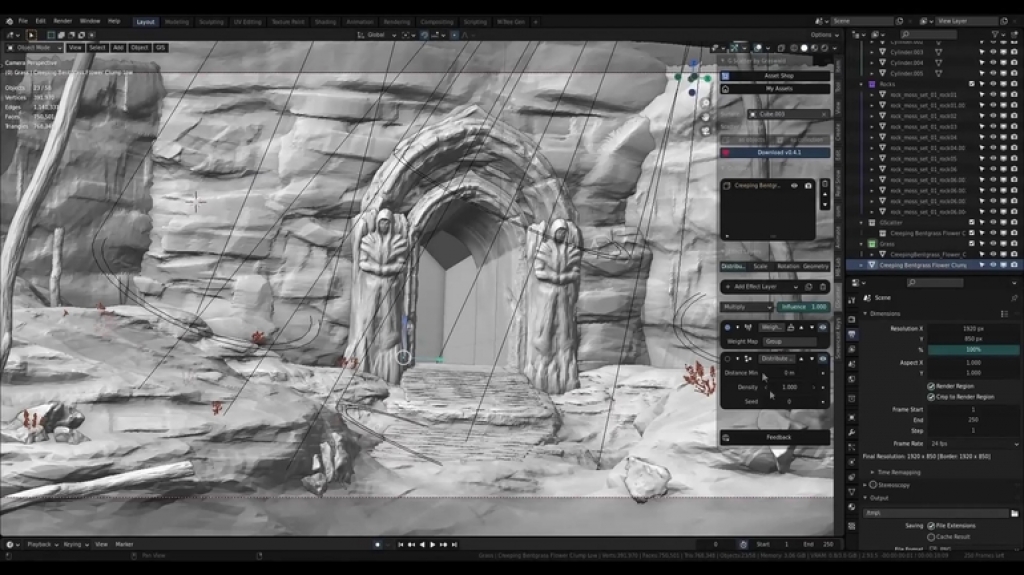Open Frame Rate 24 fps dropdown
1024x575 pixels.
(x=973, y=444)
